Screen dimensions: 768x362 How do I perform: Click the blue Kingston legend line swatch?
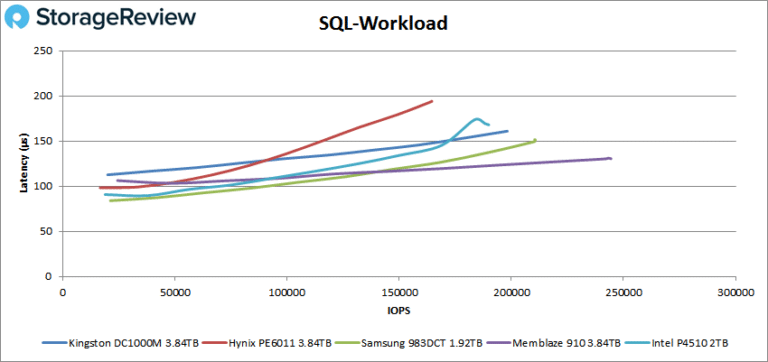(54, 343)
